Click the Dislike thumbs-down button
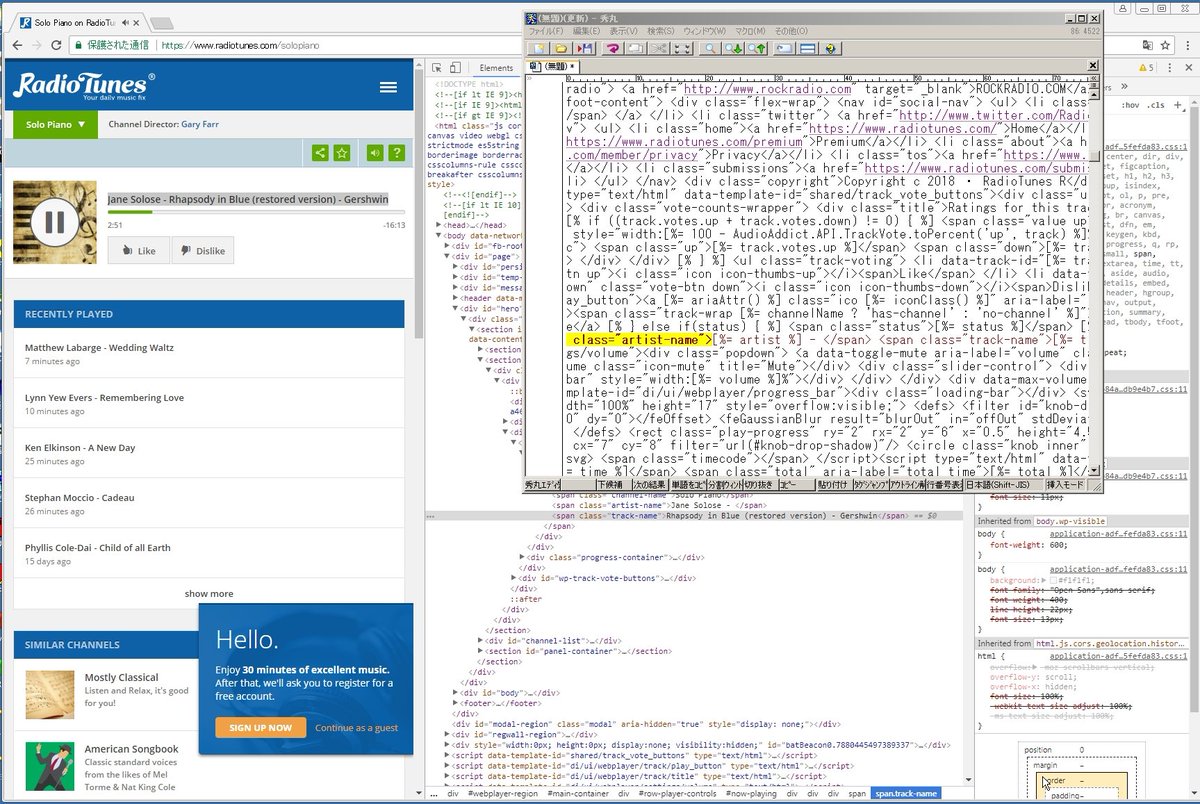Image resolution: width=1200 pixels, height=804 pixels. click(x=203, y=251)
